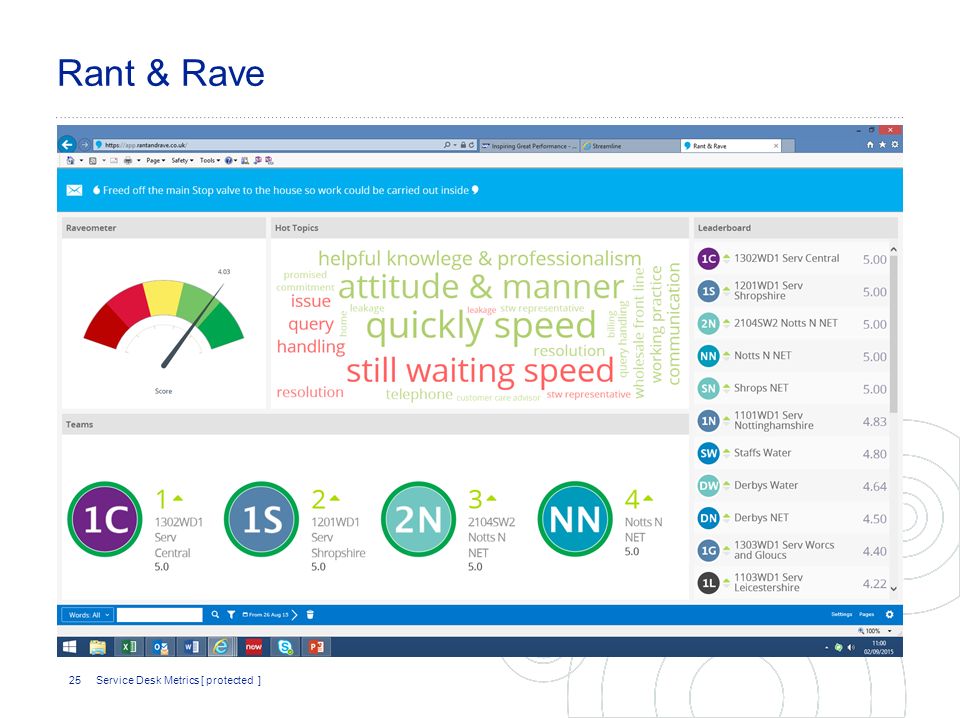Click Settings in the bottom bar
960x718 pixels.
(x=841, y=615)
